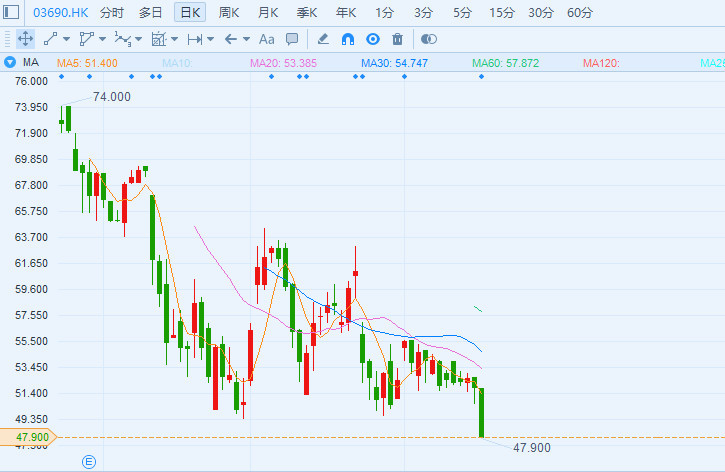Click stock code 03690.HK
Image resolution: width=725 pixels, height=472 pixels.
point(61,13)
